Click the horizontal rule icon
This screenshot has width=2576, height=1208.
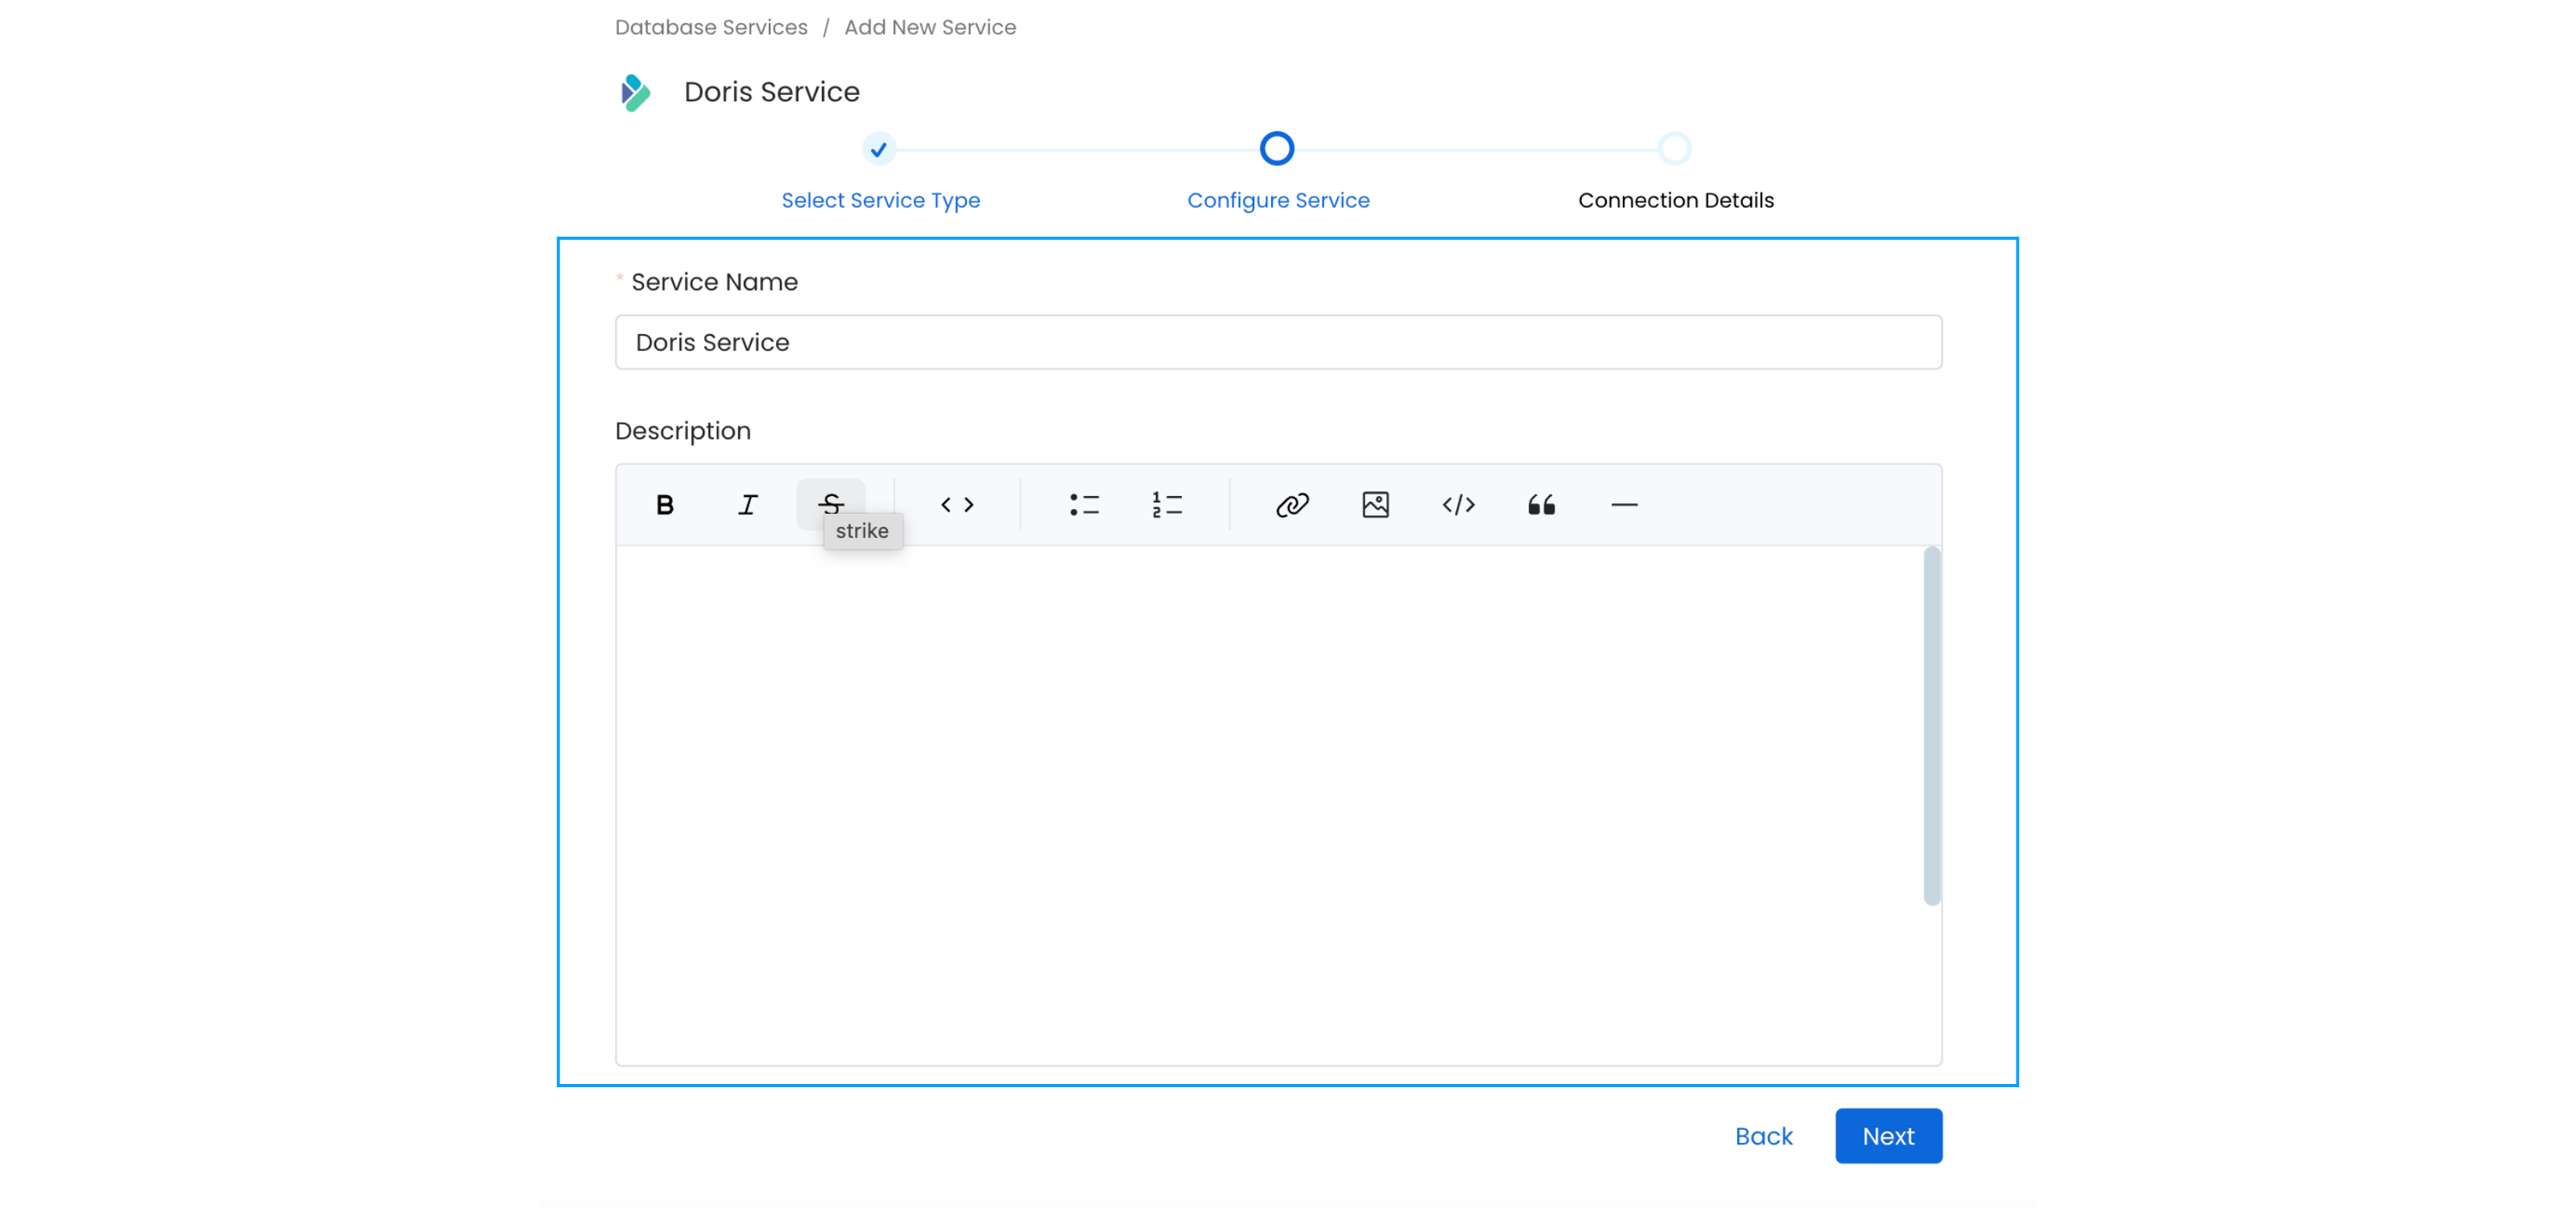[x=1624, y=505]
